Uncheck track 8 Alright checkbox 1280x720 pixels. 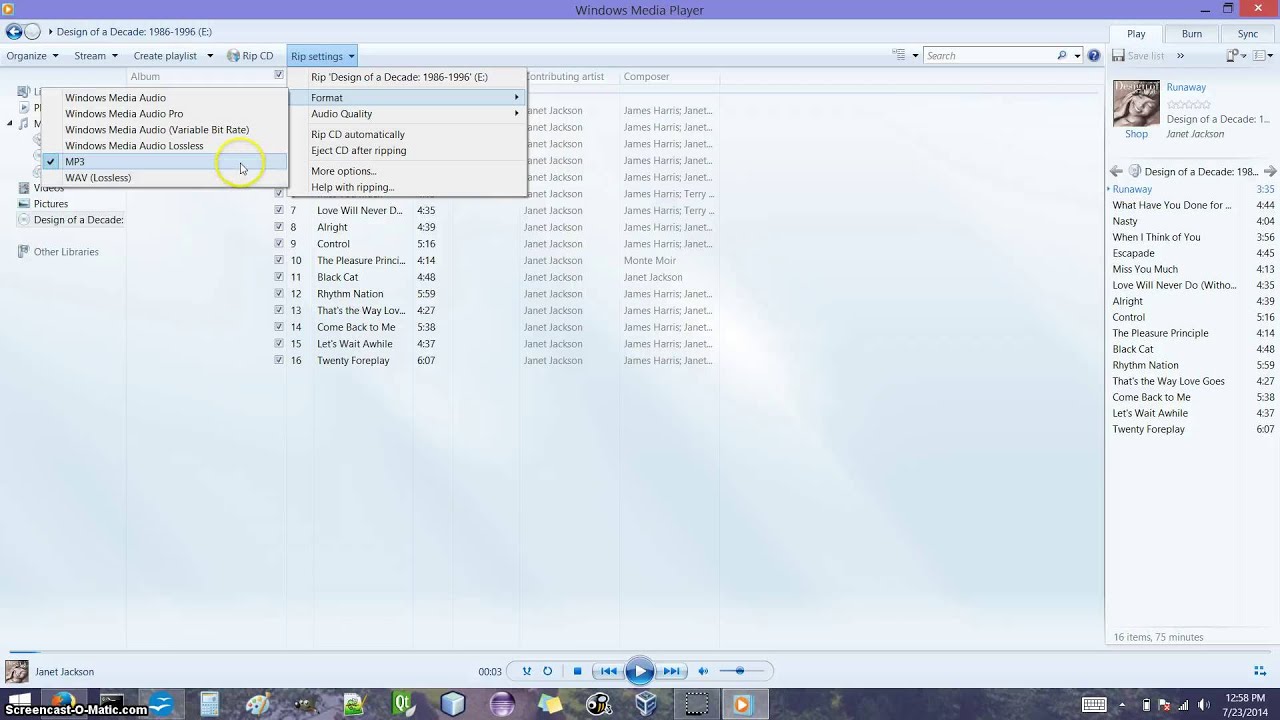[279, 227]
